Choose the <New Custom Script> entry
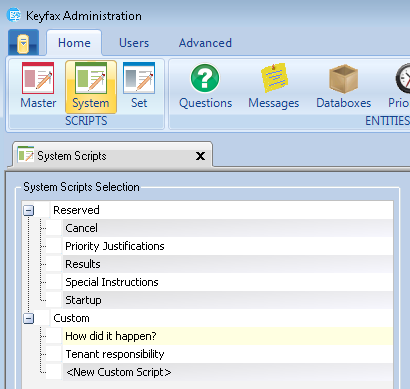This screenshot has height=389, width=410. coord(228,372)
